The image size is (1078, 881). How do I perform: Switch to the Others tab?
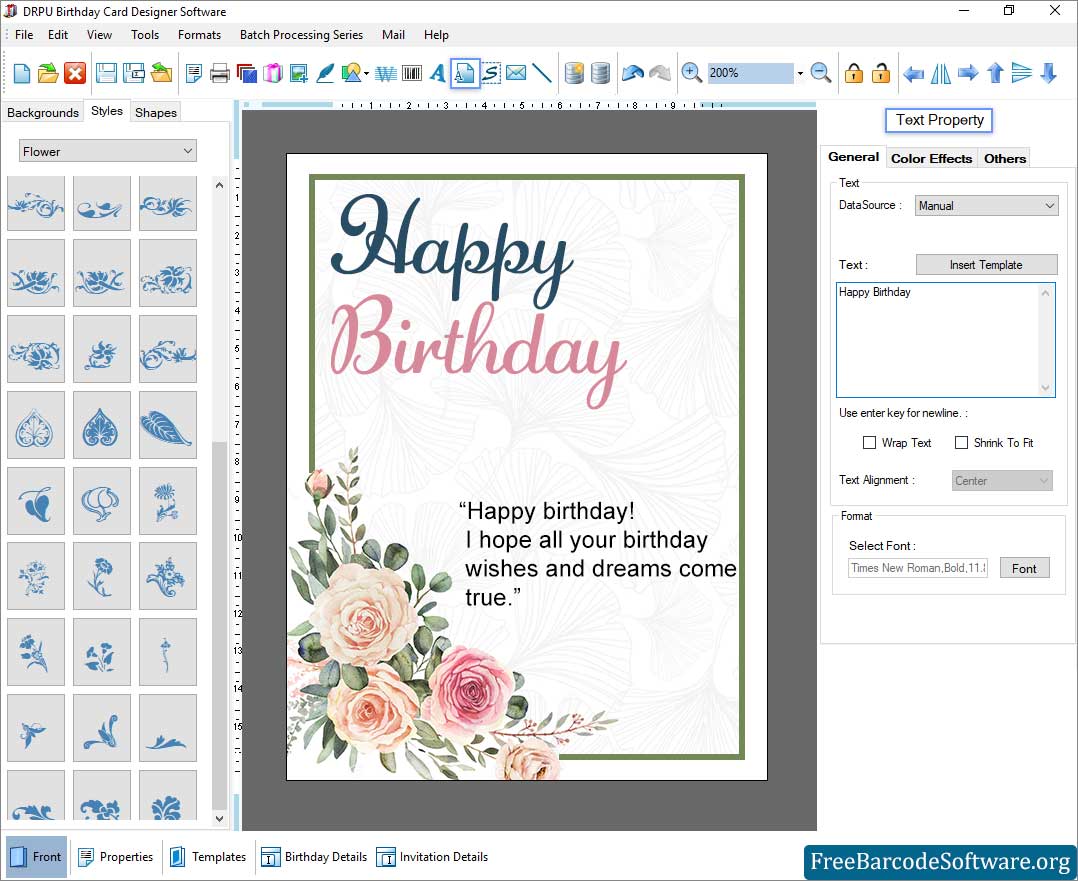point(1004,158)
